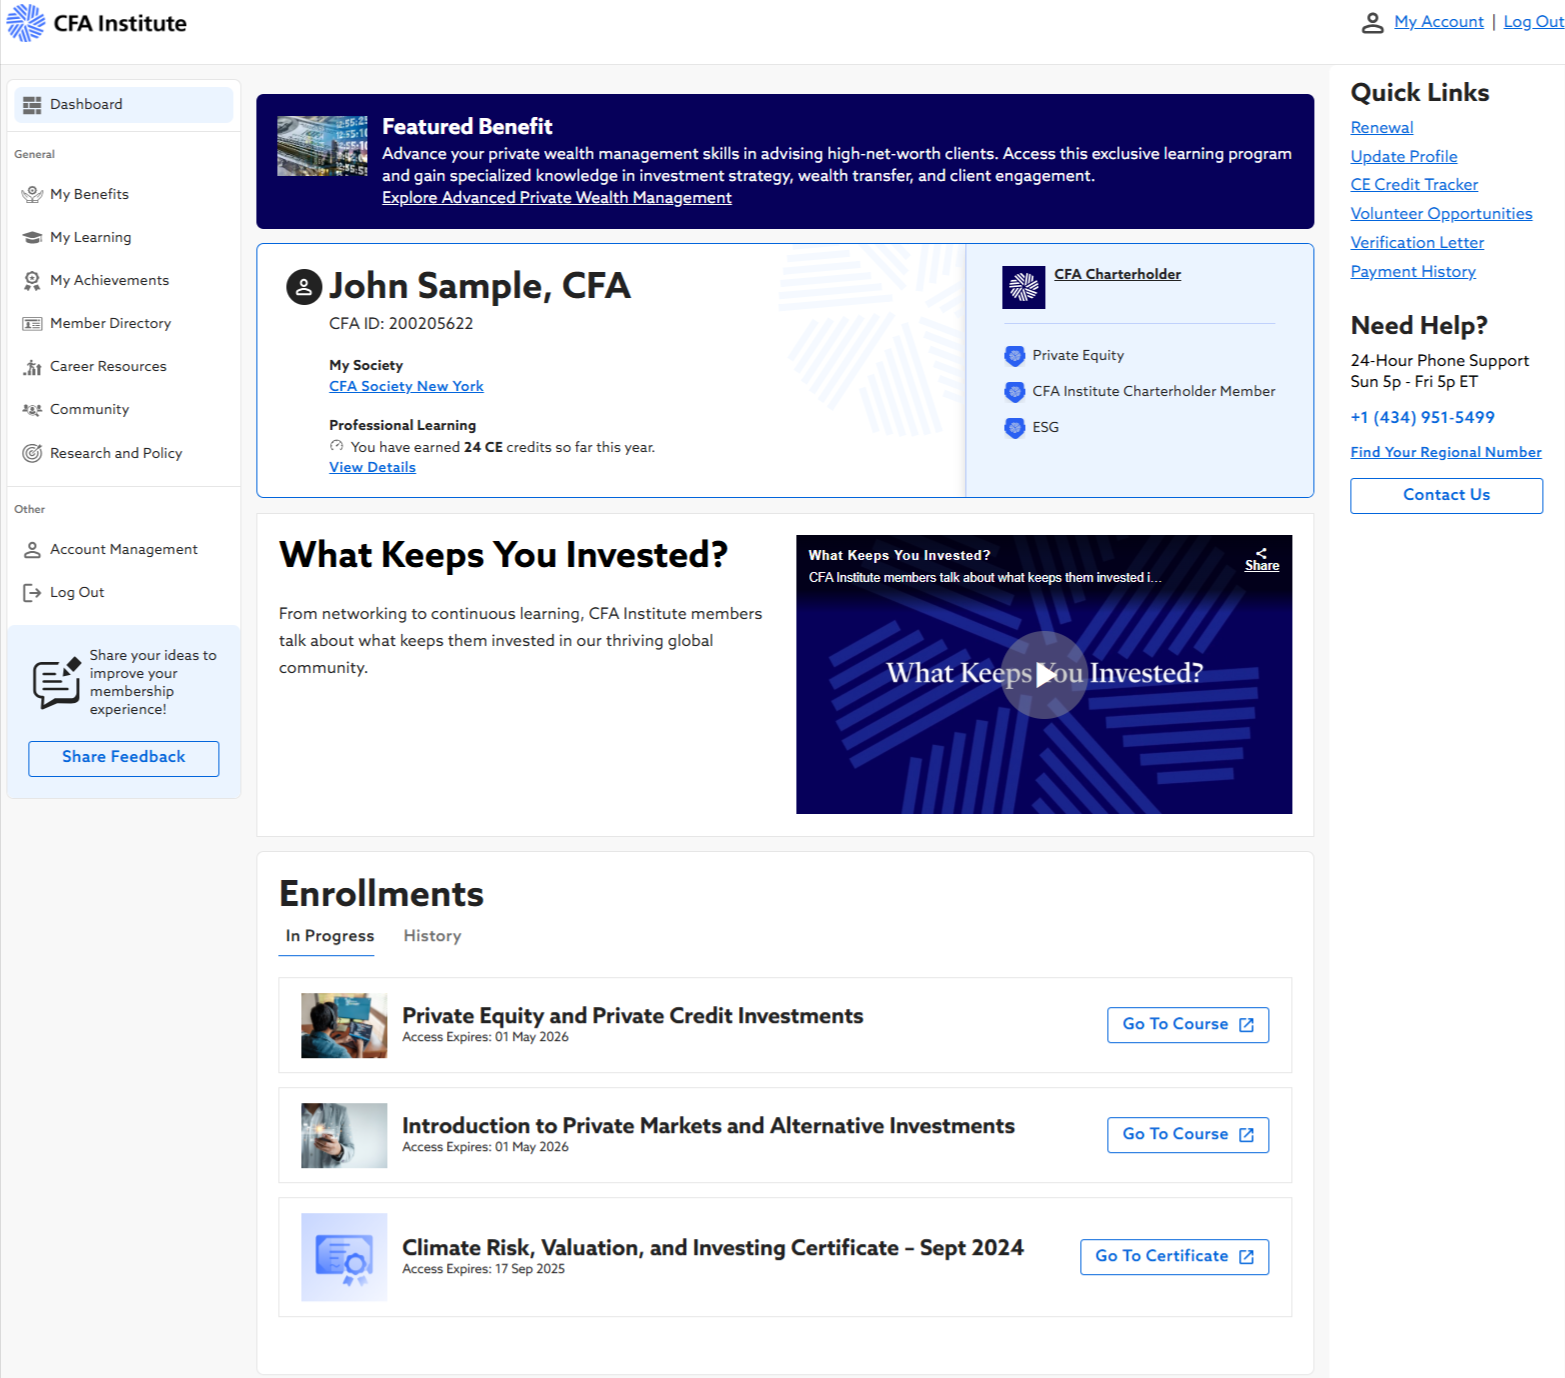Image resolution: width=1565 pixels, height=1378 pixels.
Task: Click the Introduction to Private Markets course thumbnail
Action: click(344, 1135)
